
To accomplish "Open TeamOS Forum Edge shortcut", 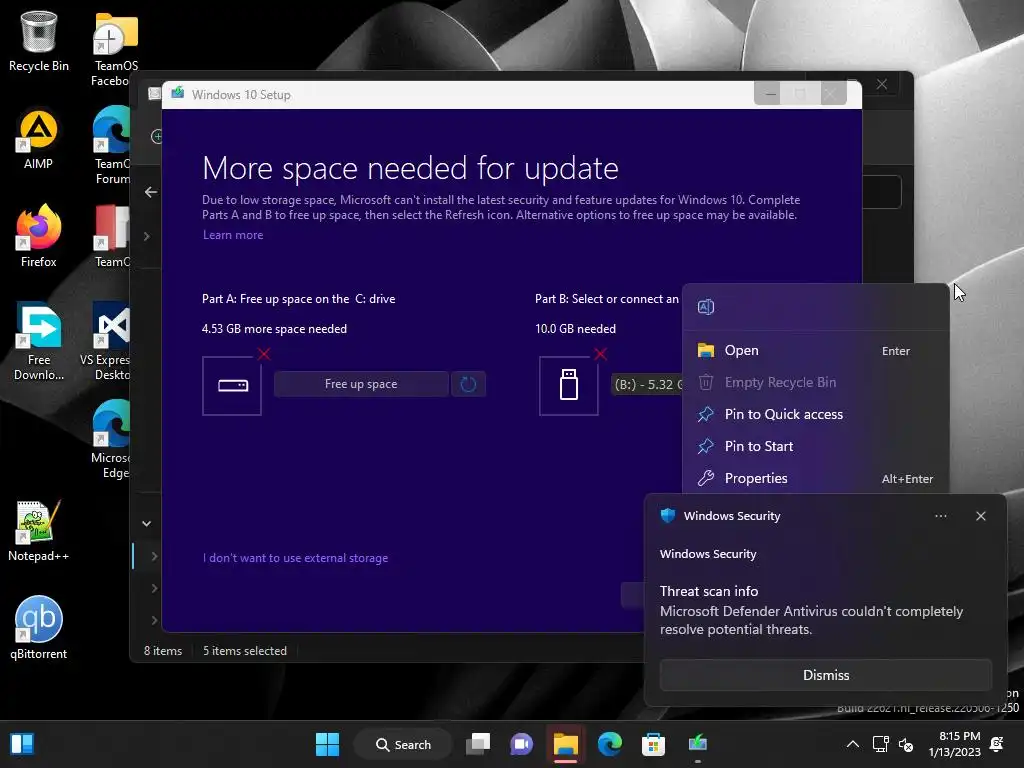I will [x=112, y=145].
